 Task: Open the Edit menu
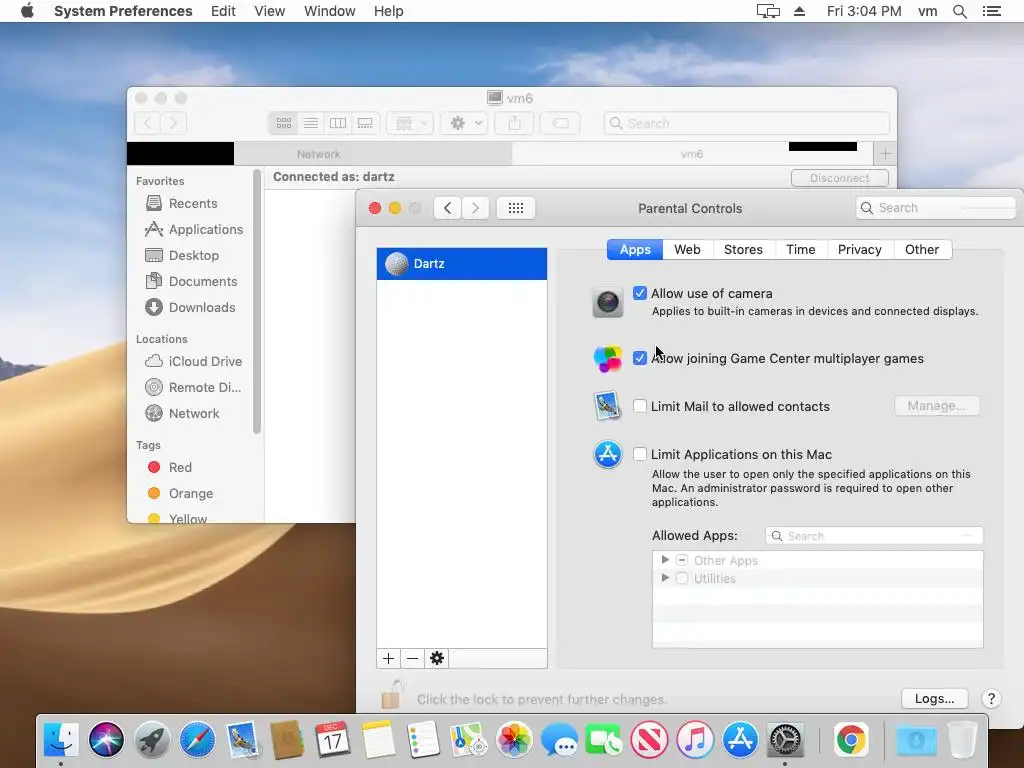click(223, 11)
